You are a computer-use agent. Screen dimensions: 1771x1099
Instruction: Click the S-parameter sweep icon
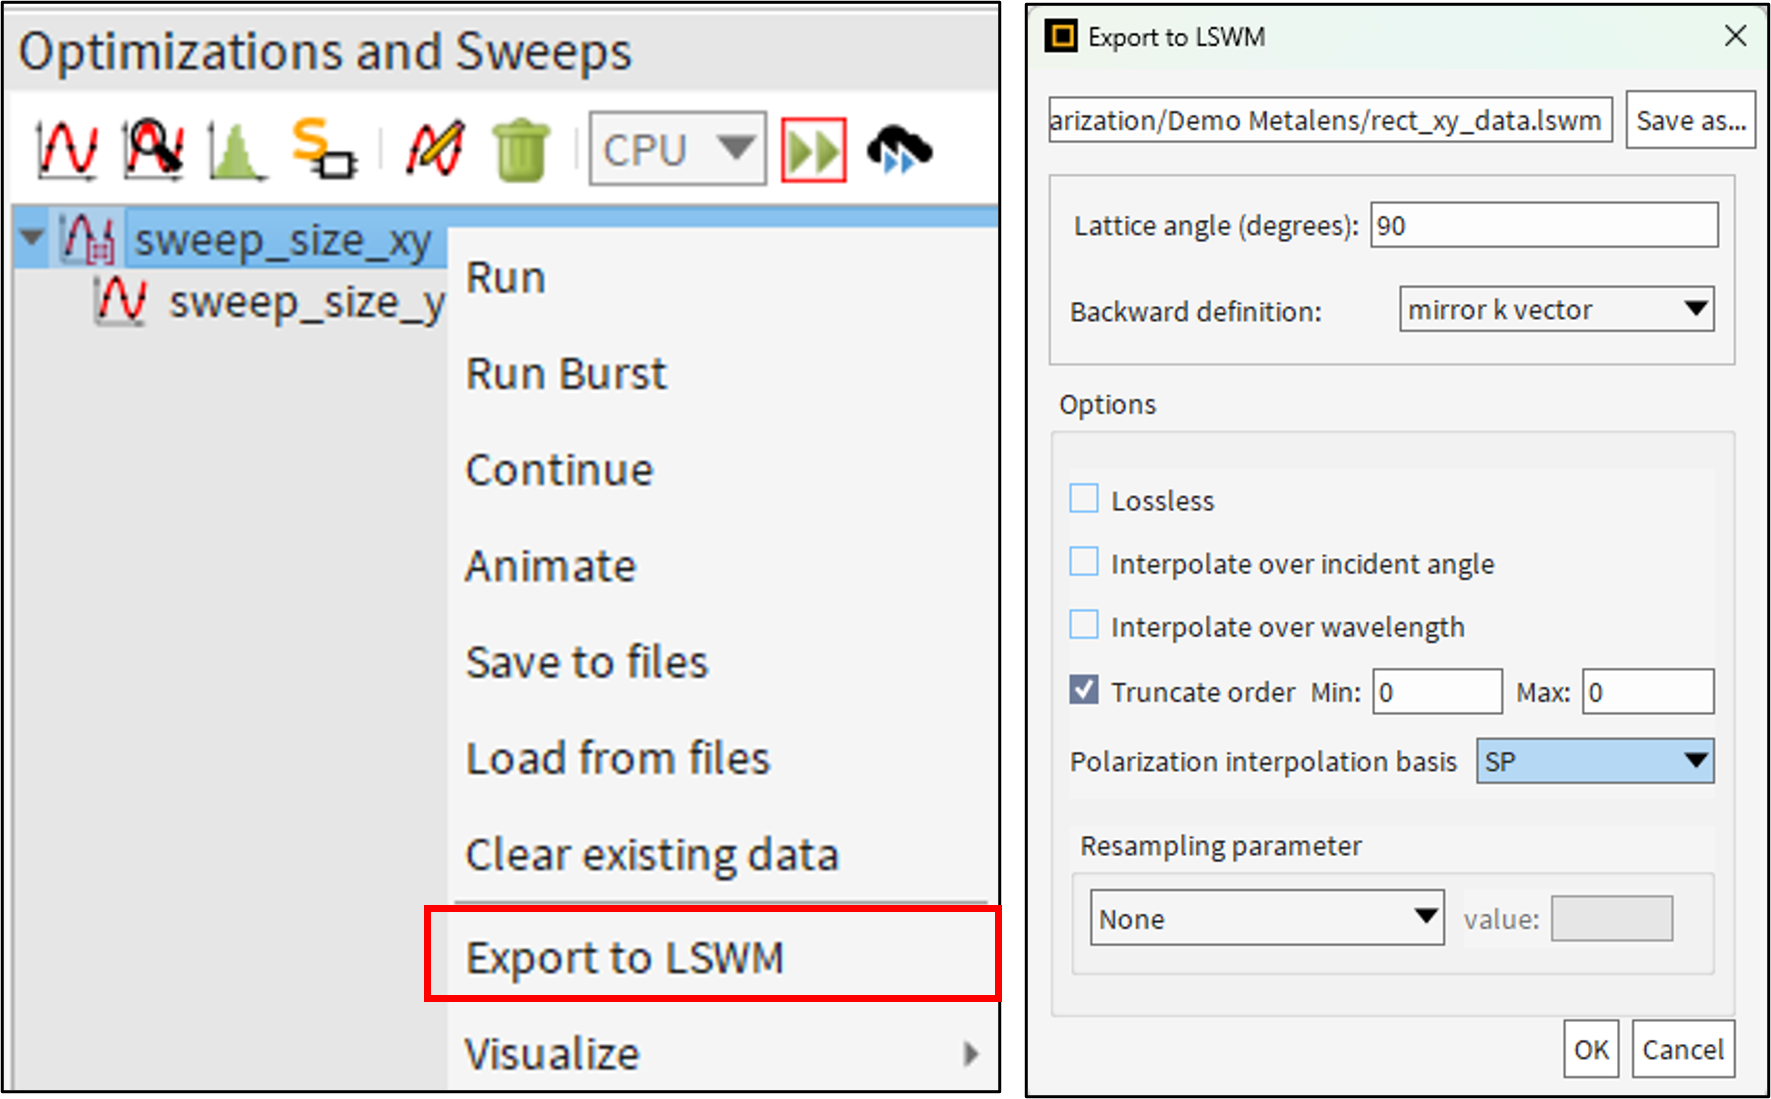tap(324, 148)
